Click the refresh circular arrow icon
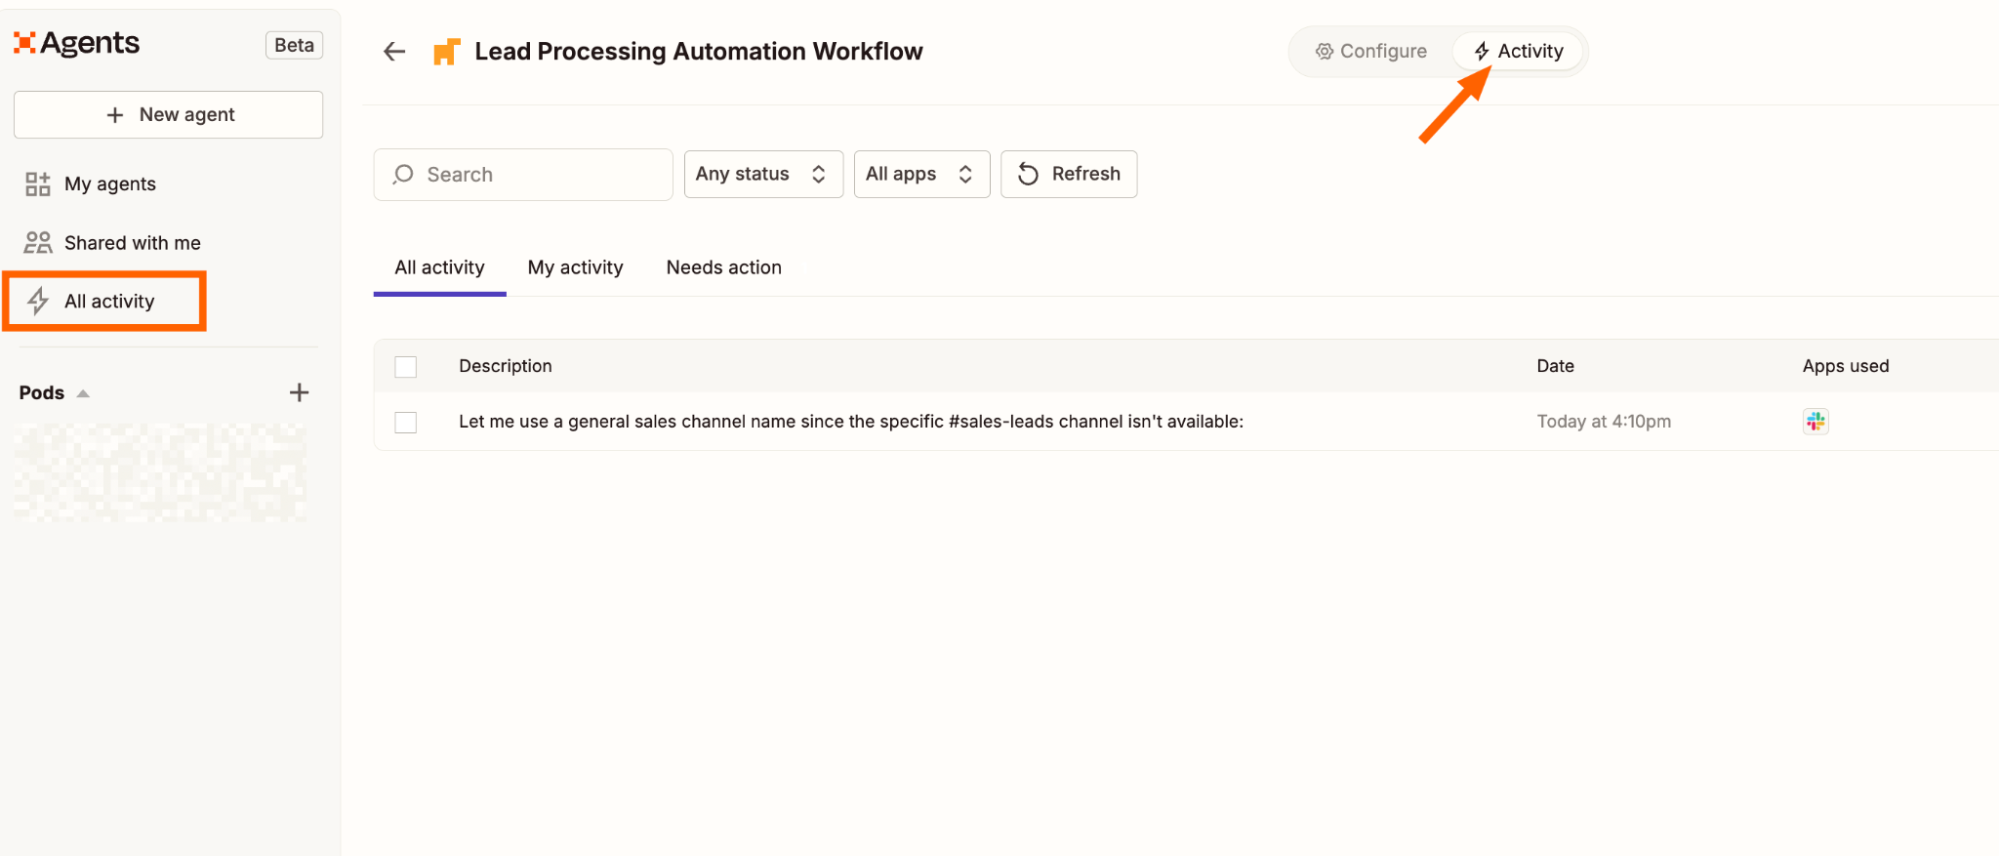 [x=1028, y=174]
